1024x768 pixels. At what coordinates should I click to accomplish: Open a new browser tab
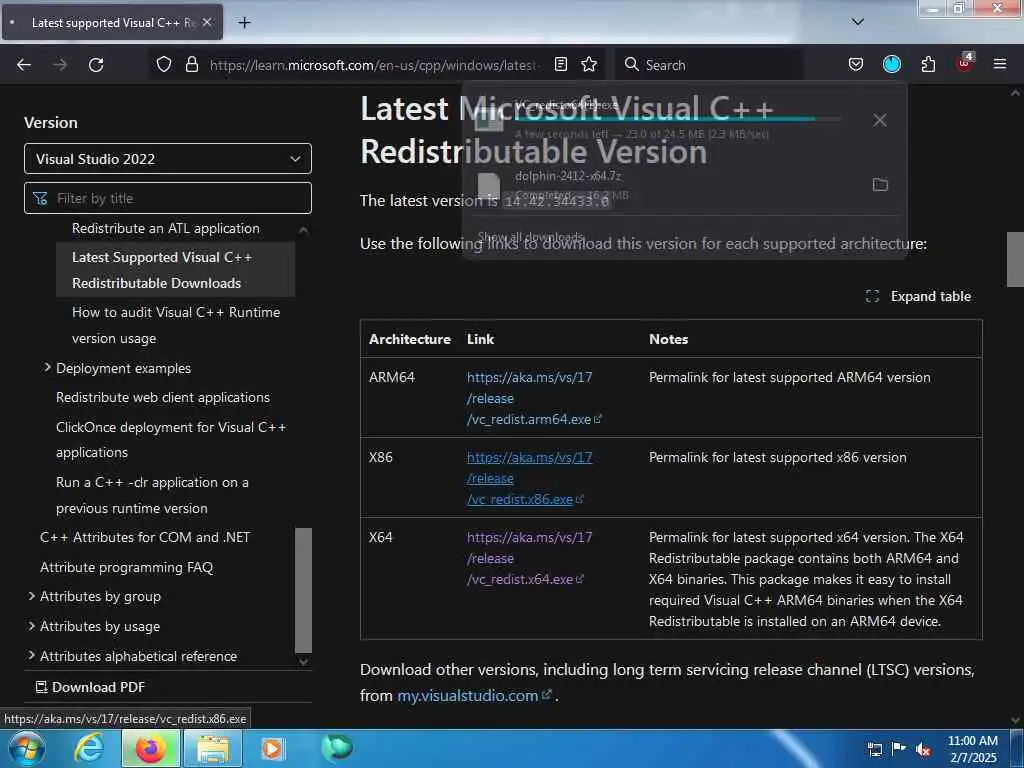point(244,23)
